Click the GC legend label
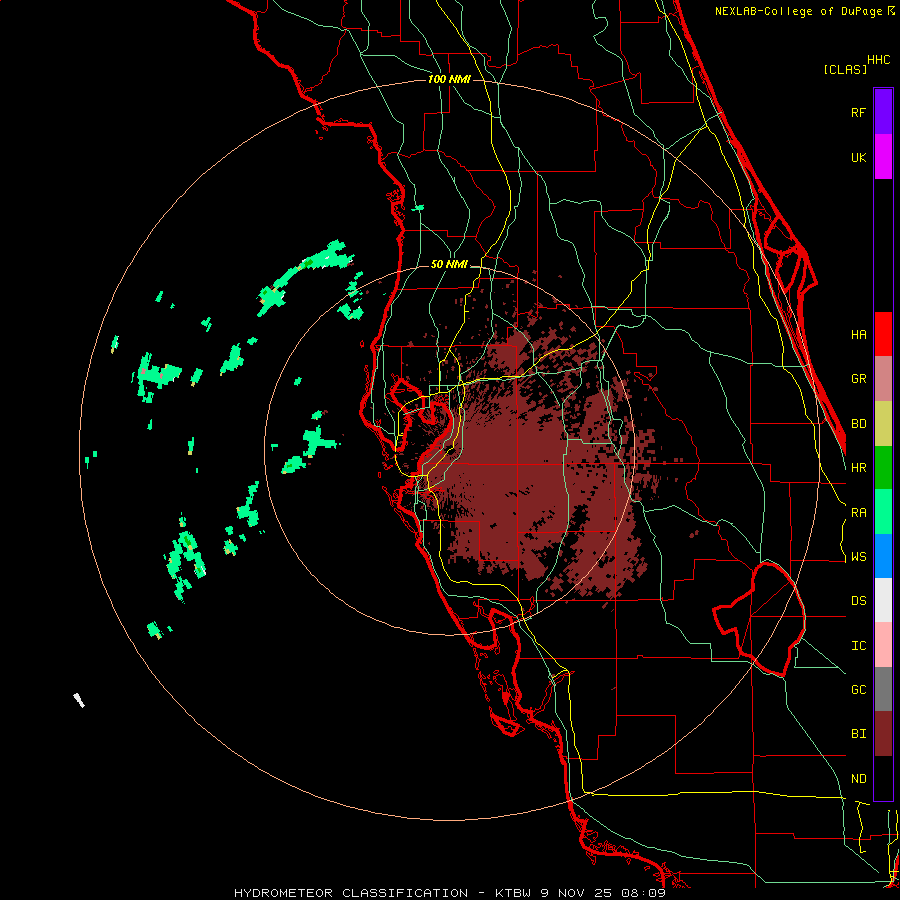 [x=858, y=690]
